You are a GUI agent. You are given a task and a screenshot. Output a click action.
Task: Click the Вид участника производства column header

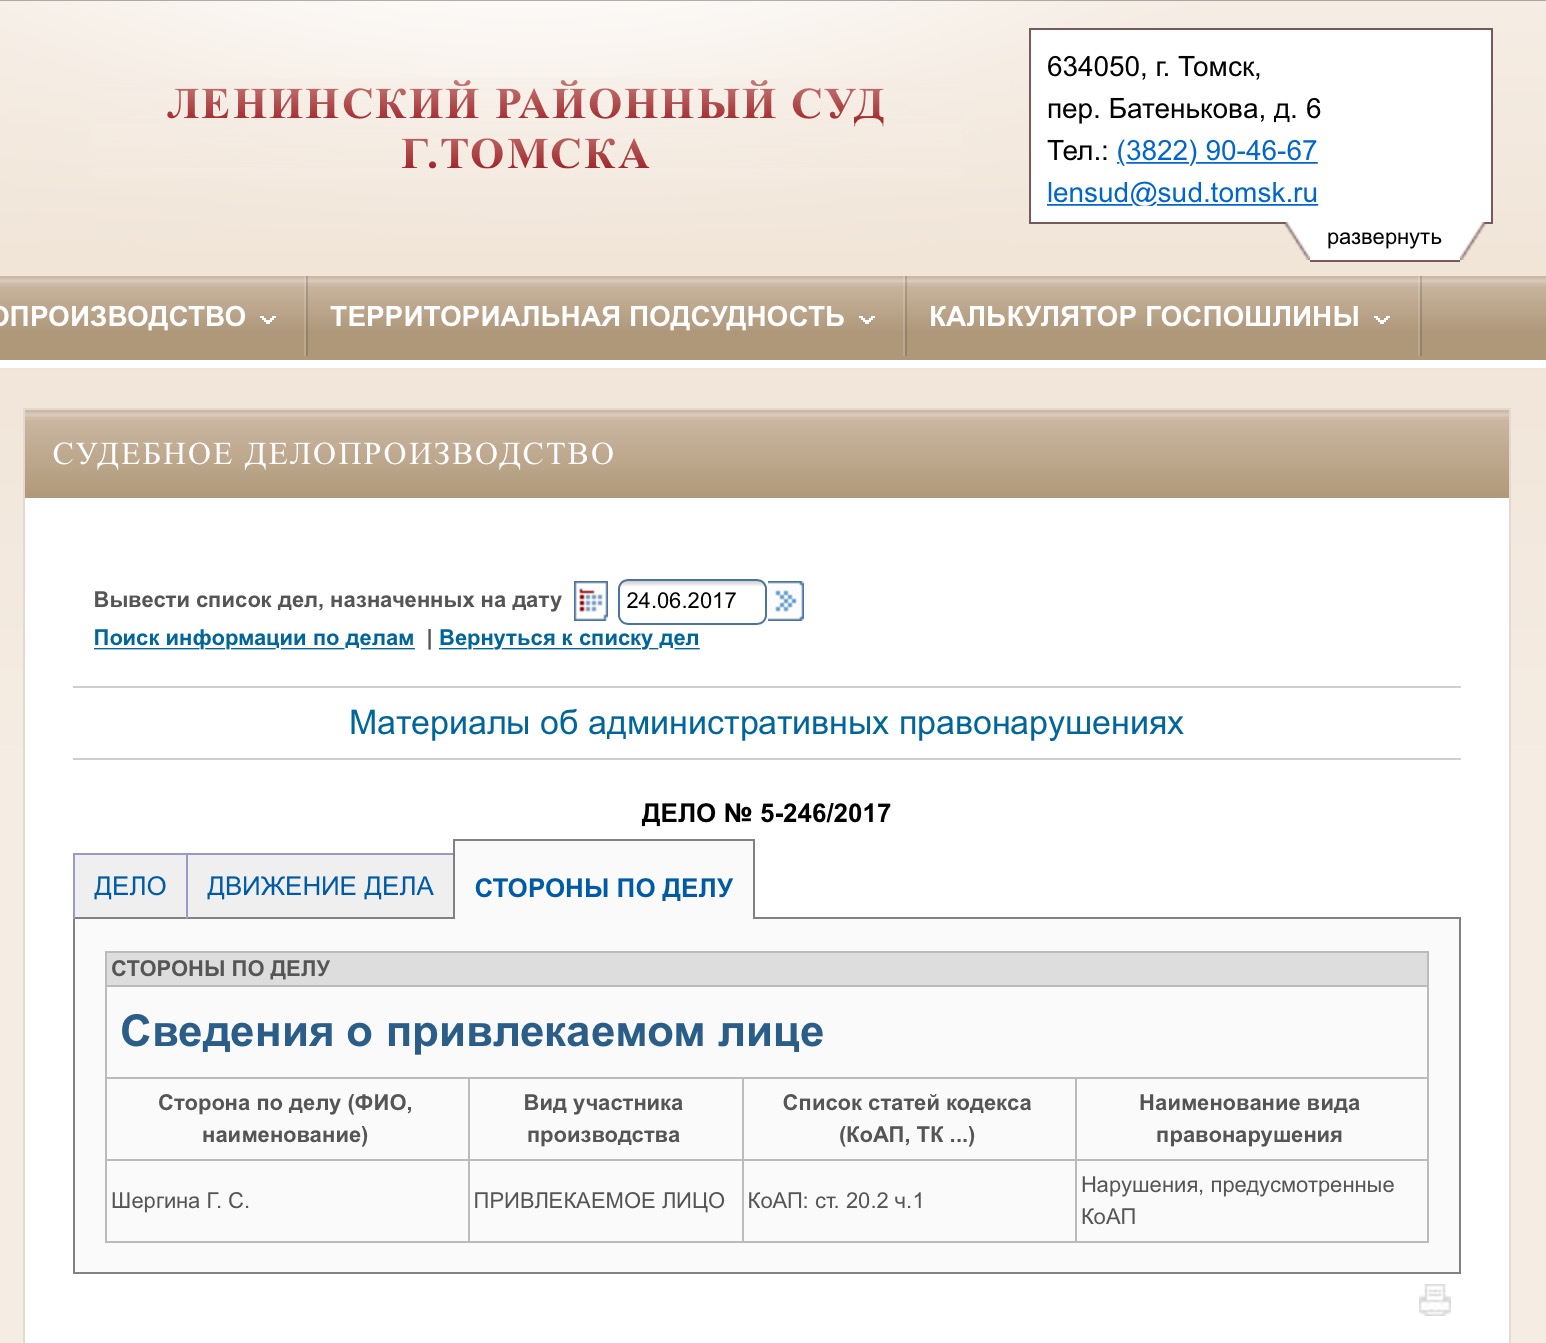click(606, 1119)
